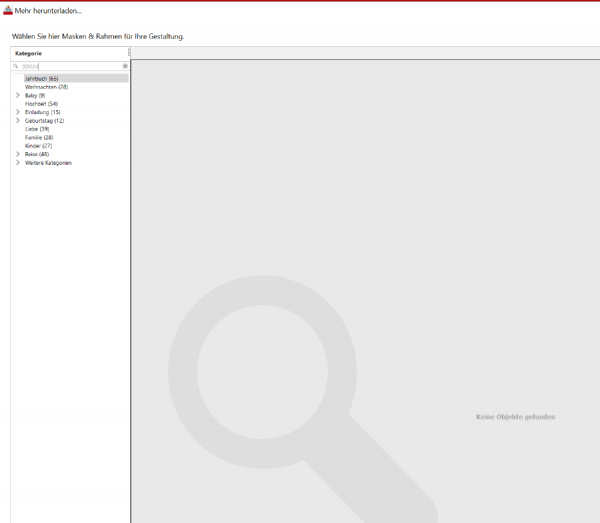This screenshot has width=600, height=523.
Task: Click the app icon beside Mehr herunterladen
Action: click(x=8, y=11)
